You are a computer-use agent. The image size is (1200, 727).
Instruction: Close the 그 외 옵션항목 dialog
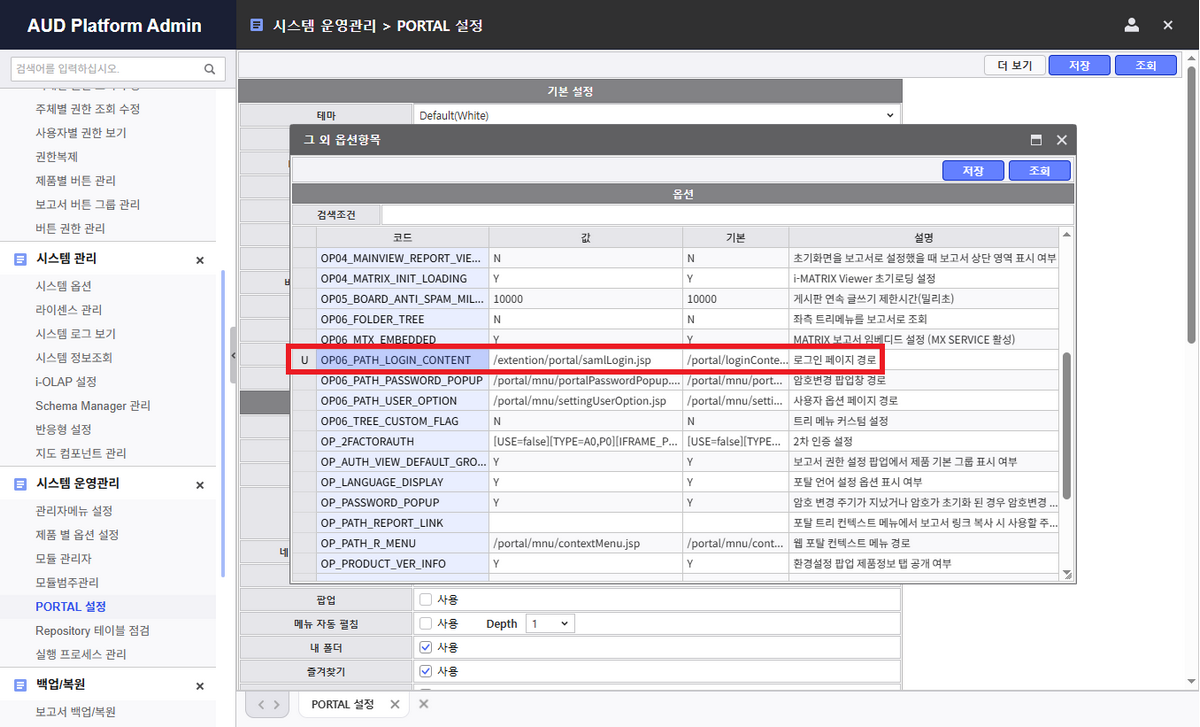[1061, 140]
